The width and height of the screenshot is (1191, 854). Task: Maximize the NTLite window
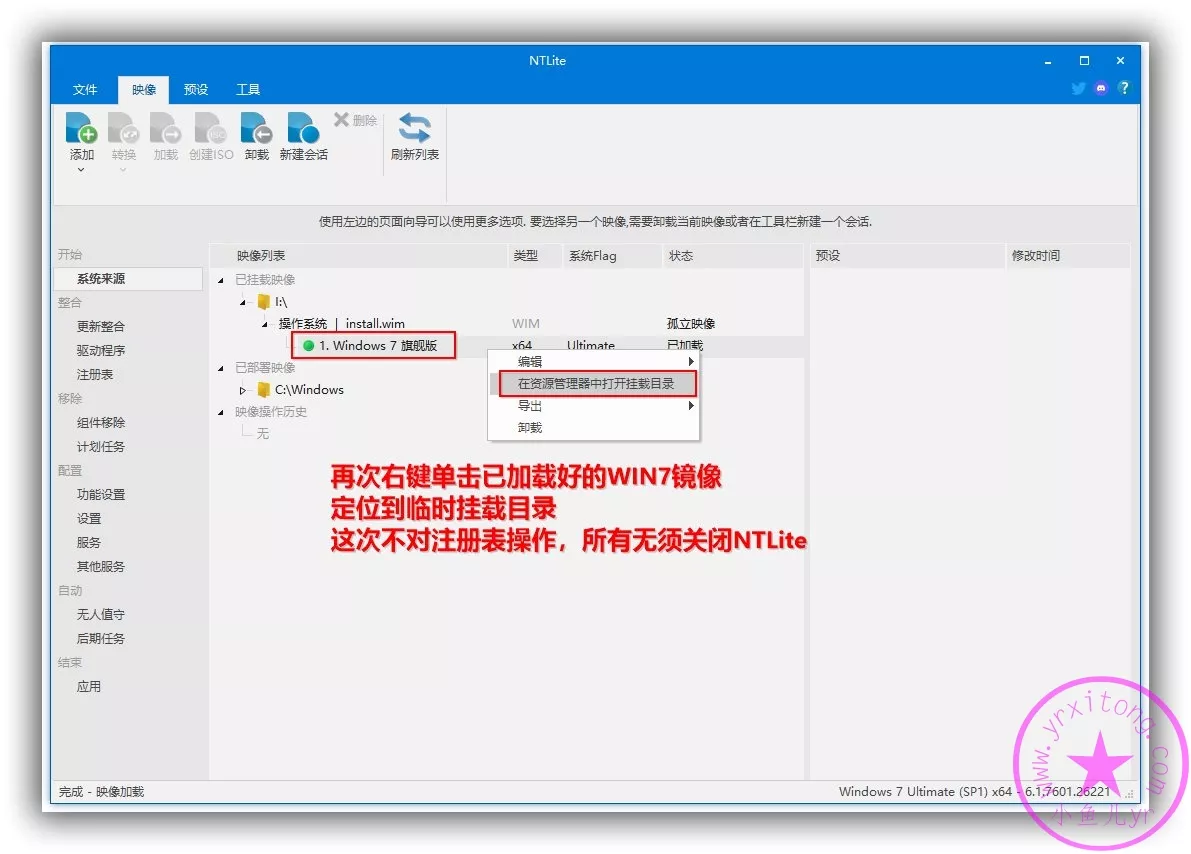pos(1084,61)
